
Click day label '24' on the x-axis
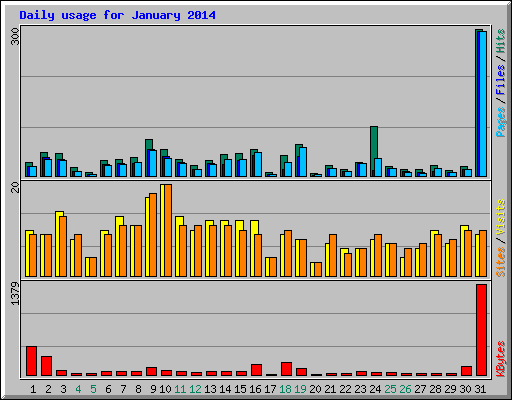click(x=375, y=389)
